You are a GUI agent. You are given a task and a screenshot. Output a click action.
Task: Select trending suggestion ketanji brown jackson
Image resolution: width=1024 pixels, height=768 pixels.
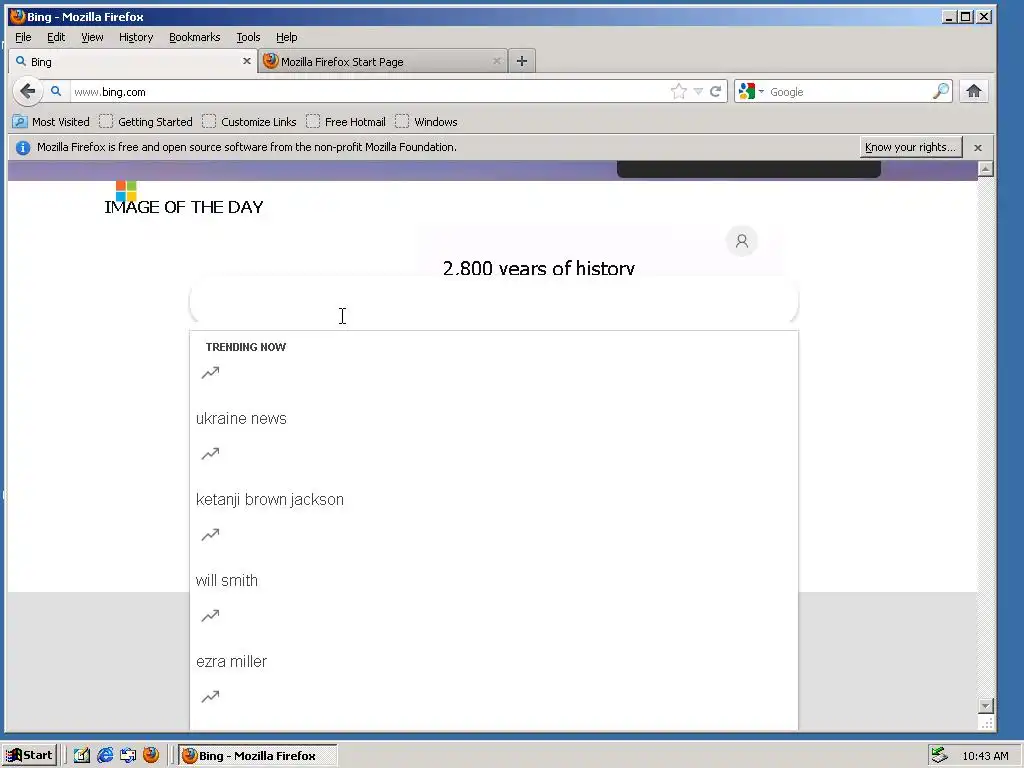[x=270, y=500]
